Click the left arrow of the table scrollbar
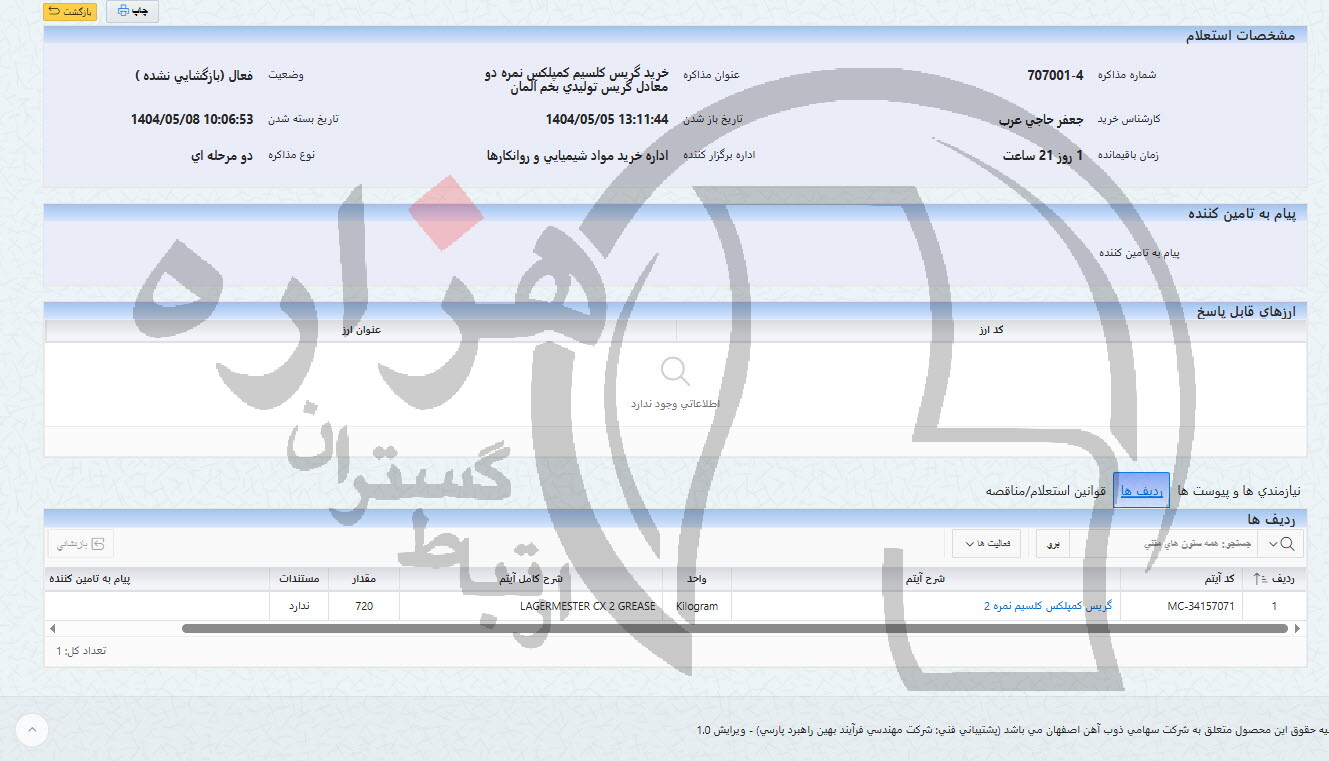 pos(51,629)
